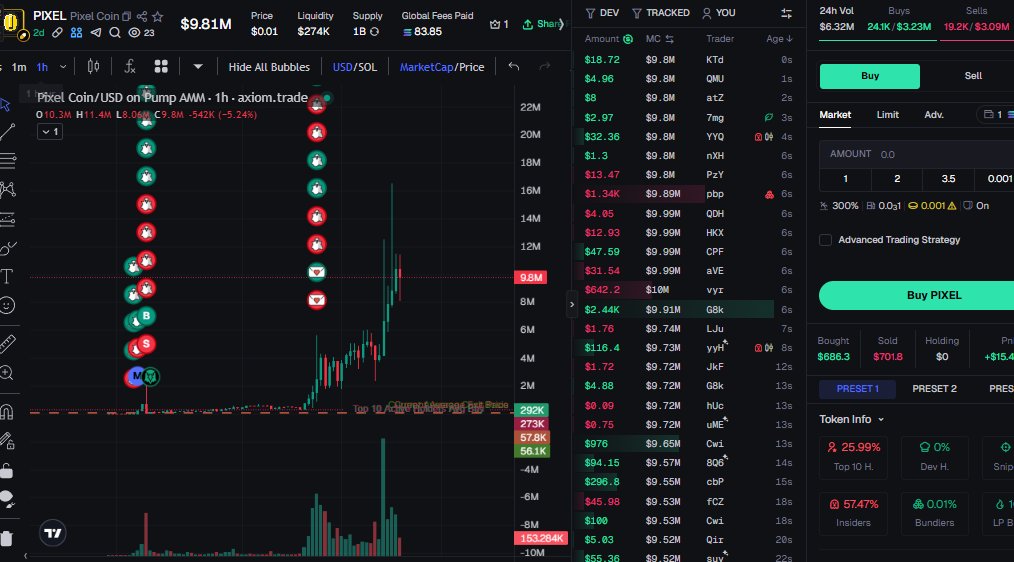Click the blue community squares icon
This screenshot has width=1014, height=562.
pyautogui.click(x=76, y=32)
